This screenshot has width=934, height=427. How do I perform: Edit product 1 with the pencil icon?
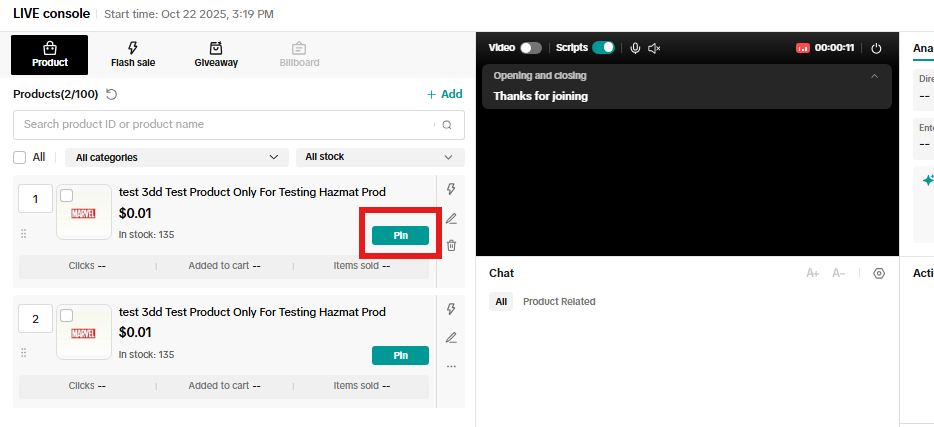(451, 218)
